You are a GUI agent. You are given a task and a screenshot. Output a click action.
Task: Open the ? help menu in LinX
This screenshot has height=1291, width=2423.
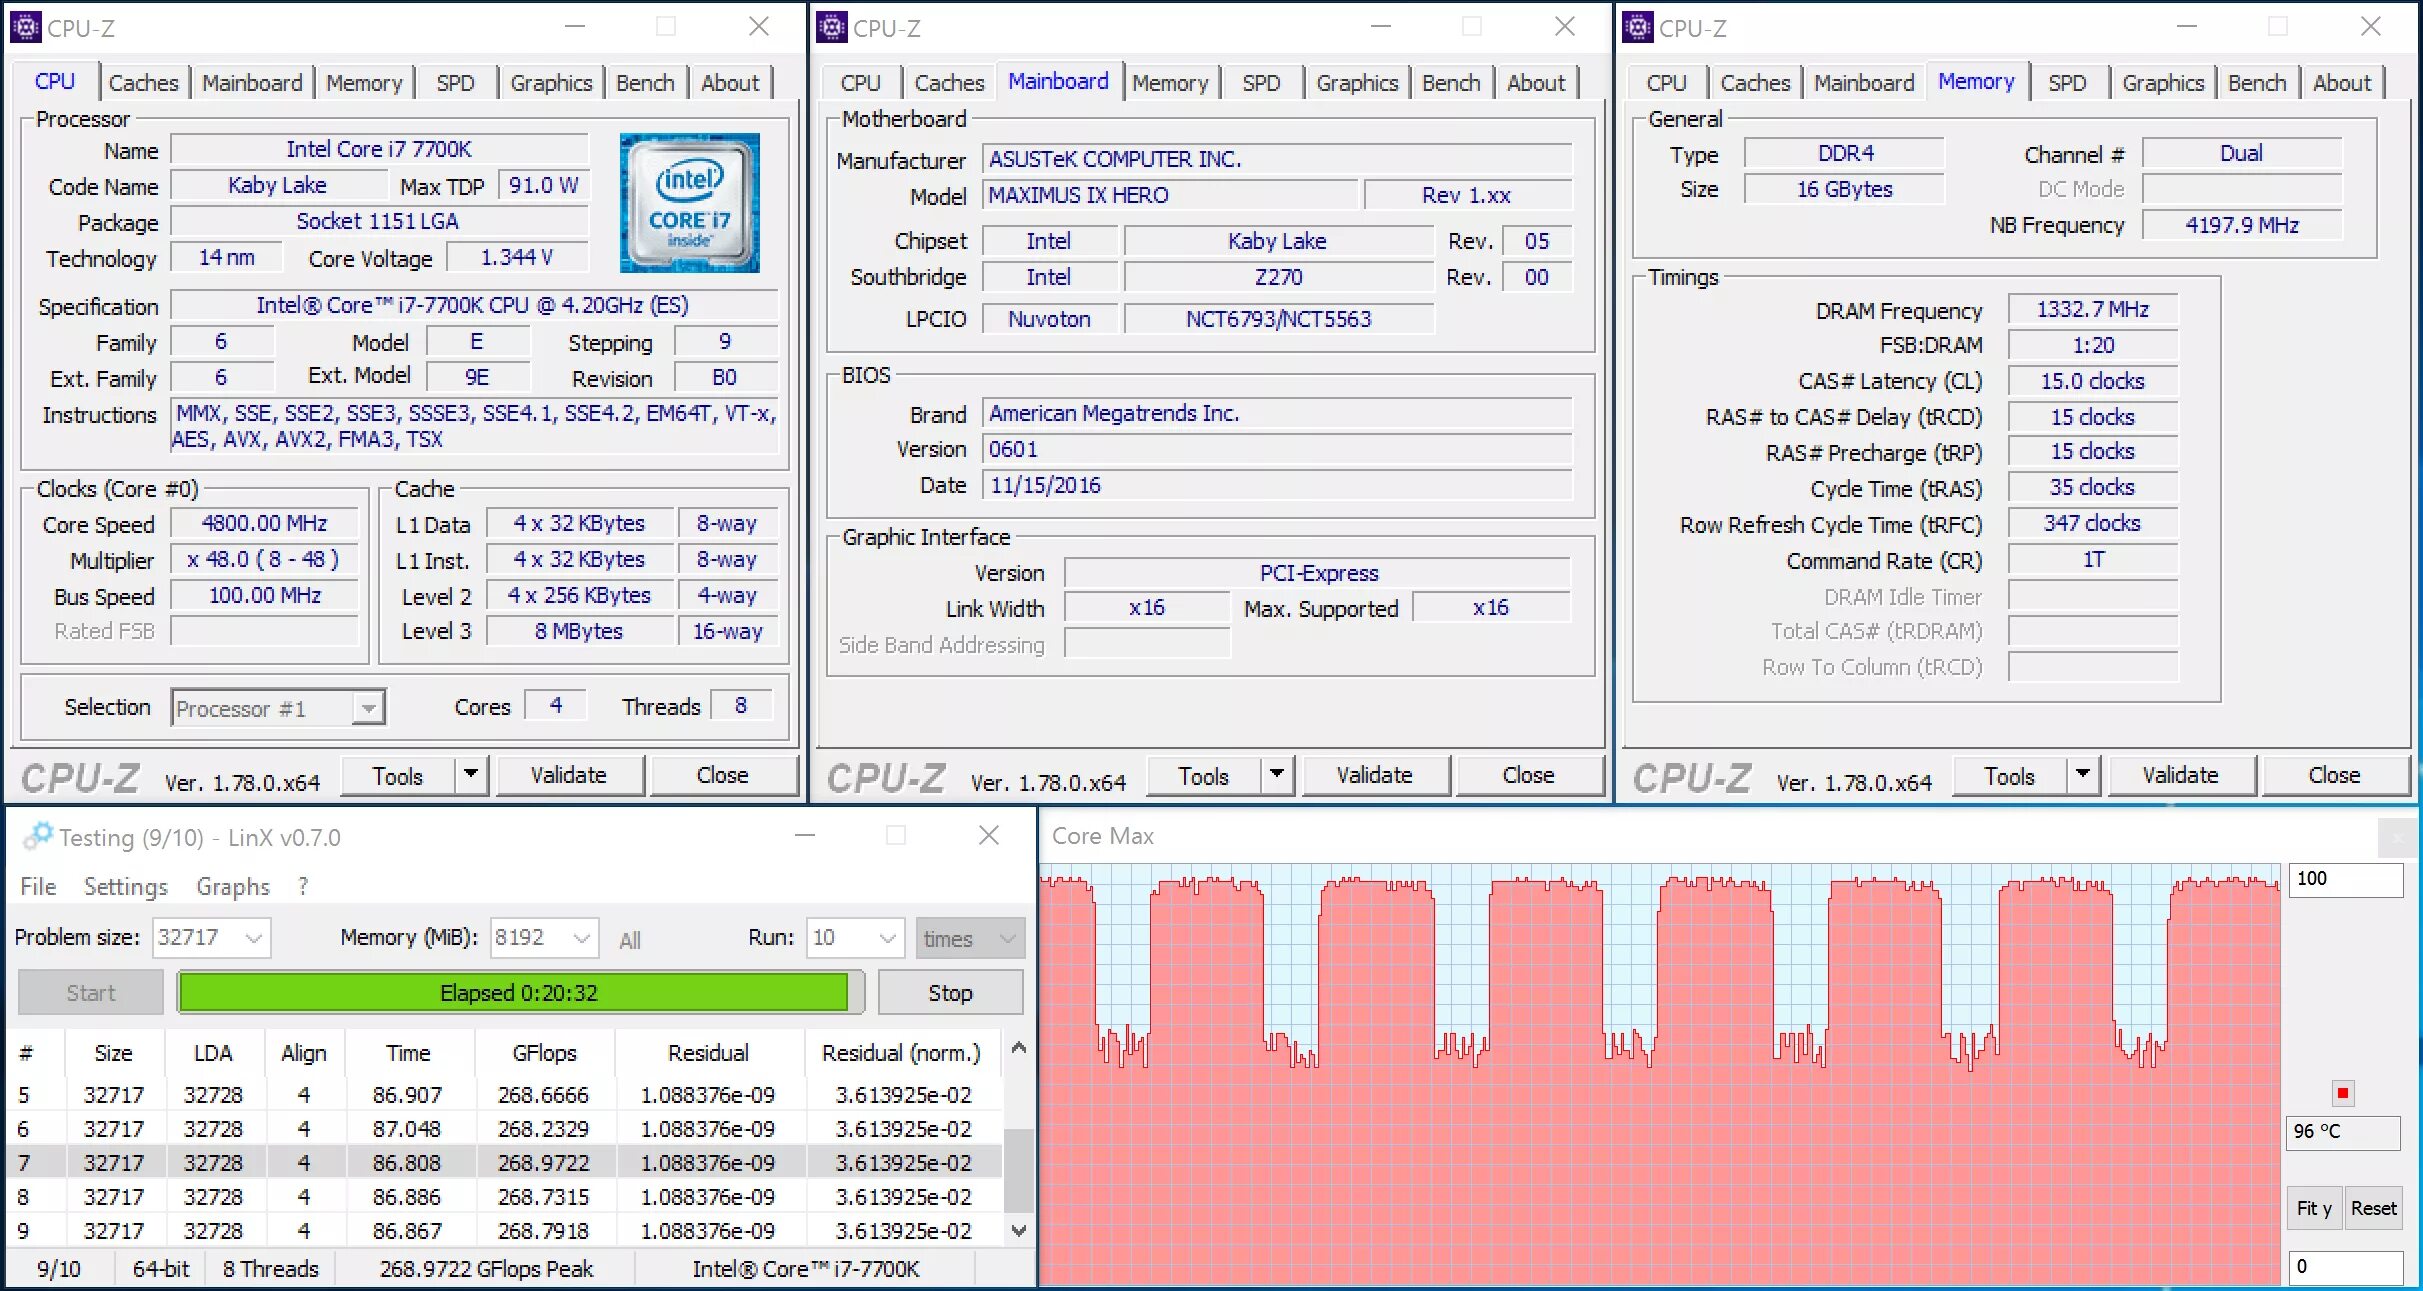coord(303,887)
